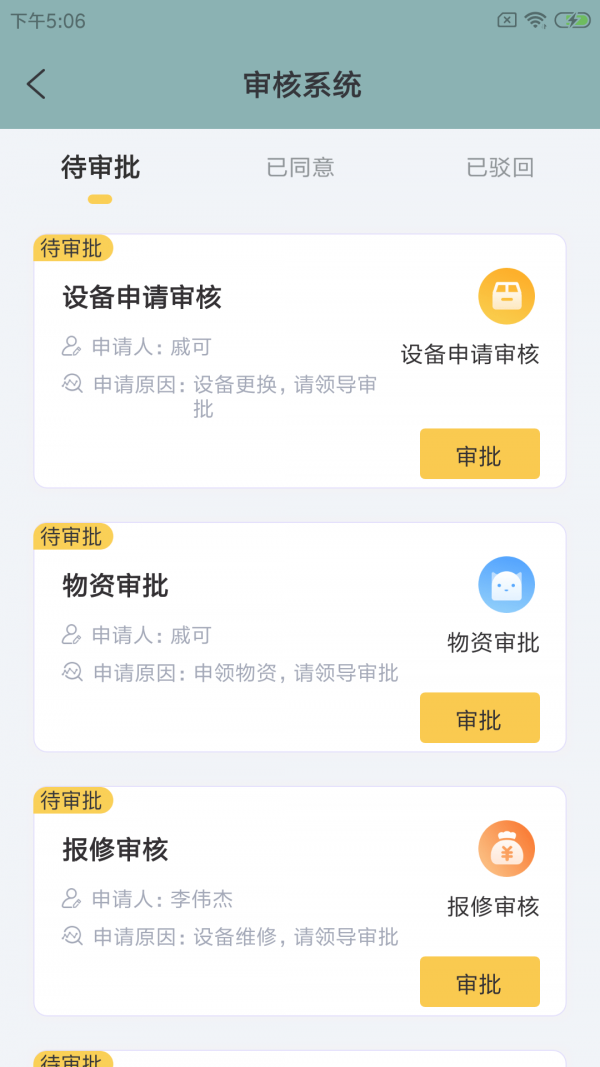Select the 待审批 badge on the first card

click(72, 249)
